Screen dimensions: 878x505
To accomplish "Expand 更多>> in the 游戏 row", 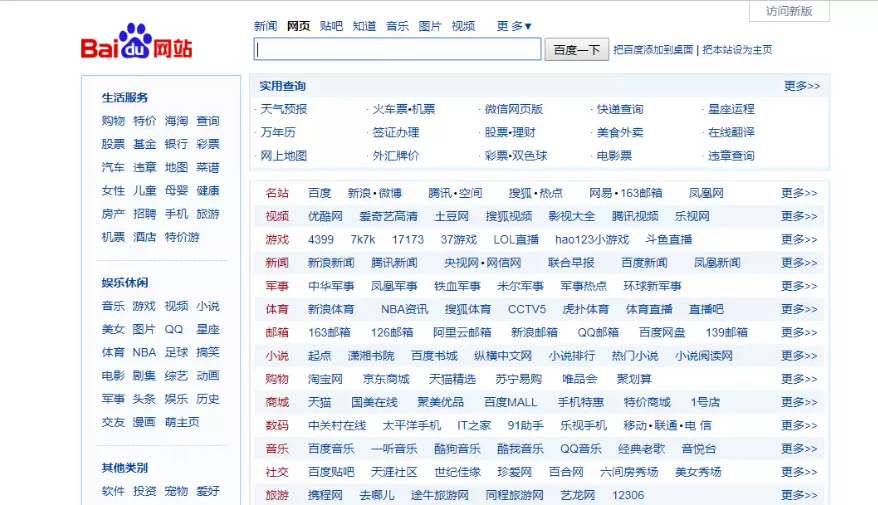I will pyautogui.click(x=799, y=240).
